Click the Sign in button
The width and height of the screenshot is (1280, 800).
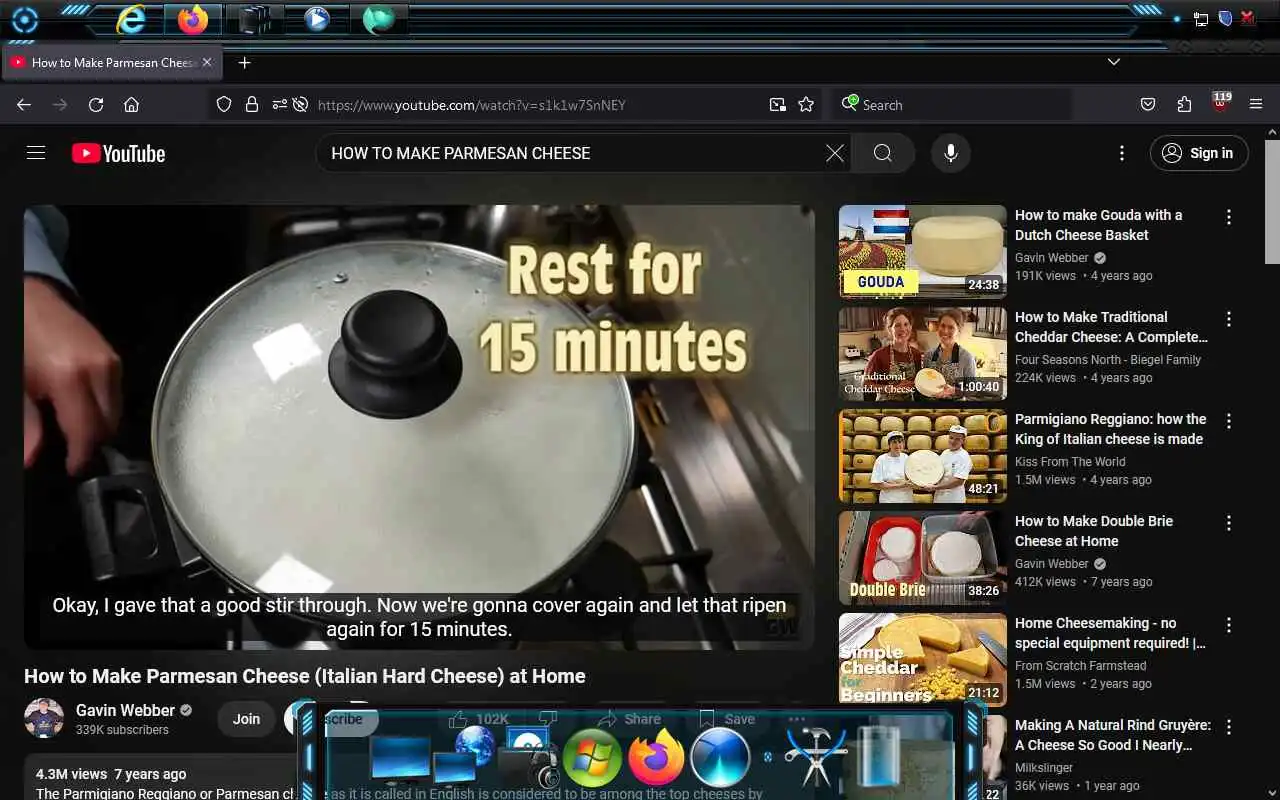coord(1199,153)
